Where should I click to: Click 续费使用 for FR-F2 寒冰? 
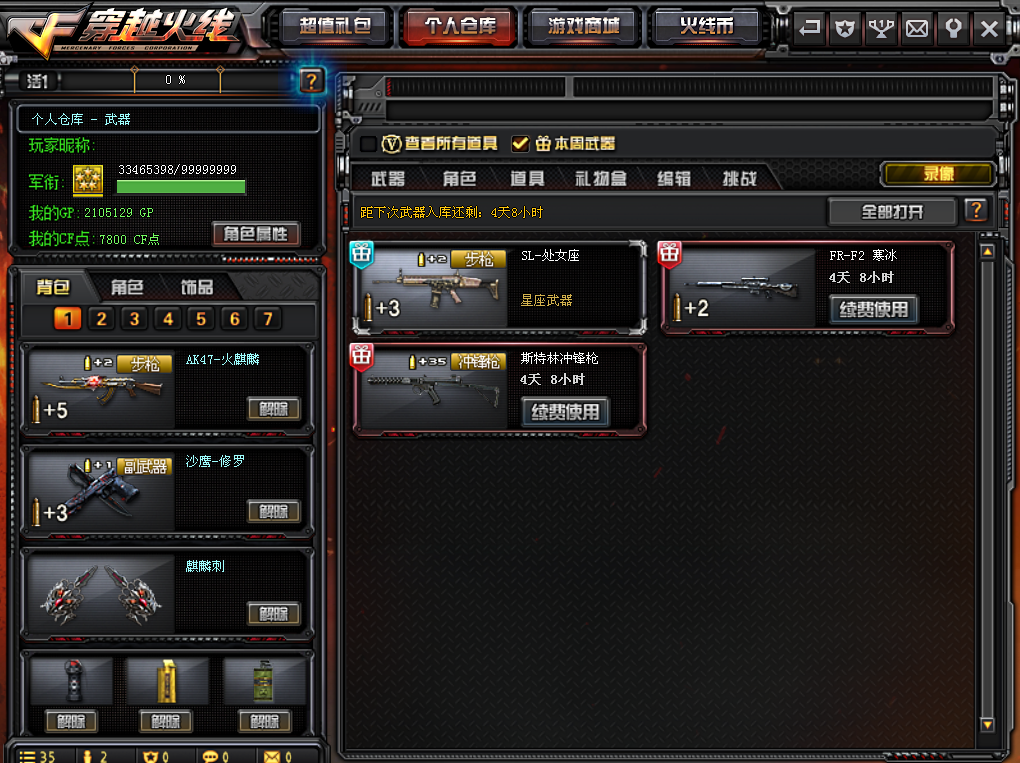[x=874, y=310]
